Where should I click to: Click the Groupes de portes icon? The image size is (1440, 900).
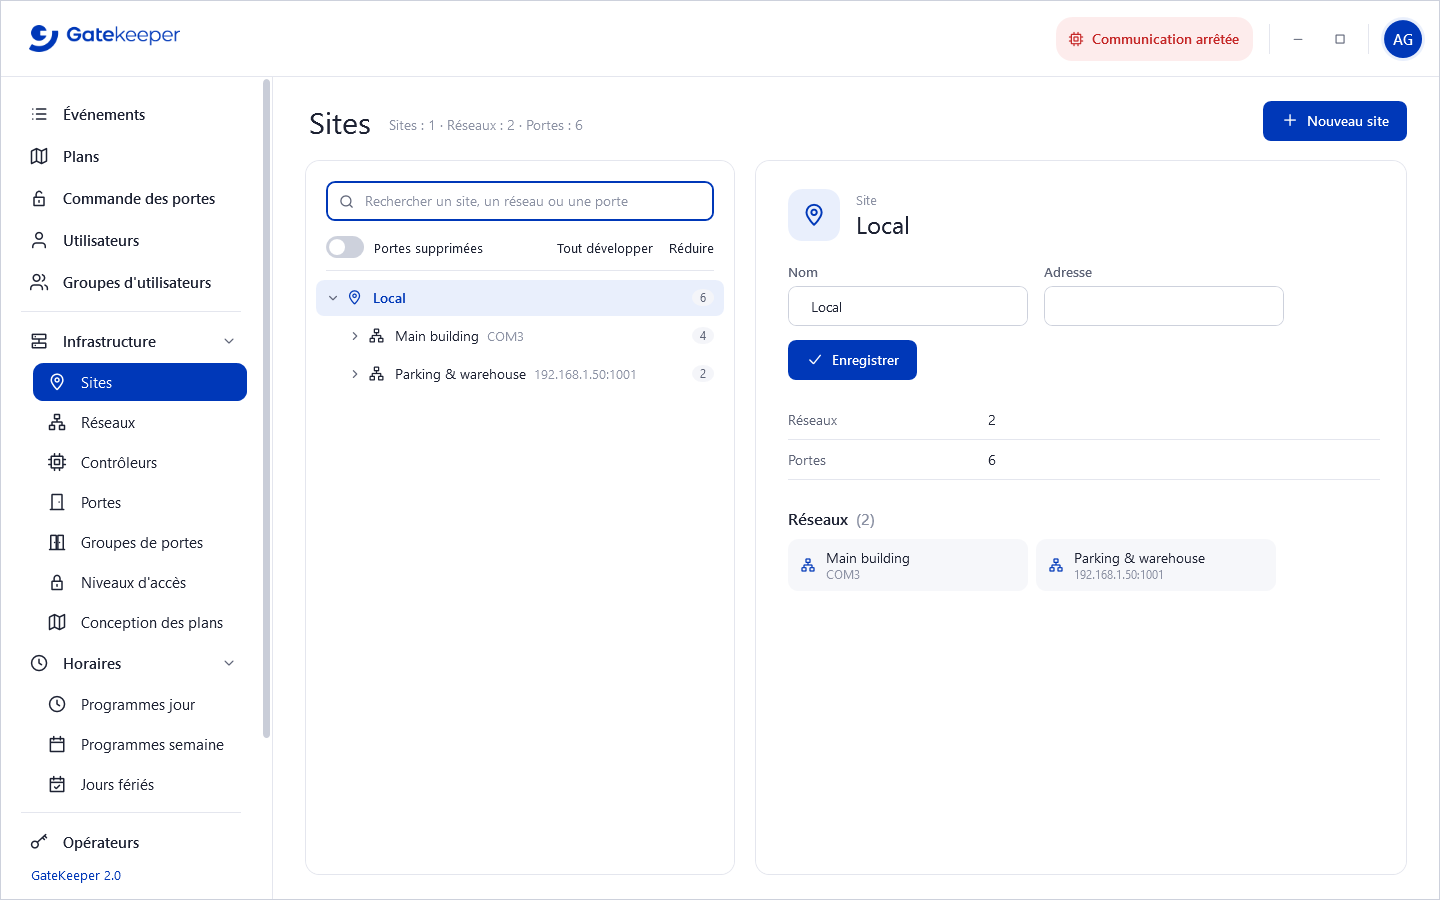coord(57,542)
